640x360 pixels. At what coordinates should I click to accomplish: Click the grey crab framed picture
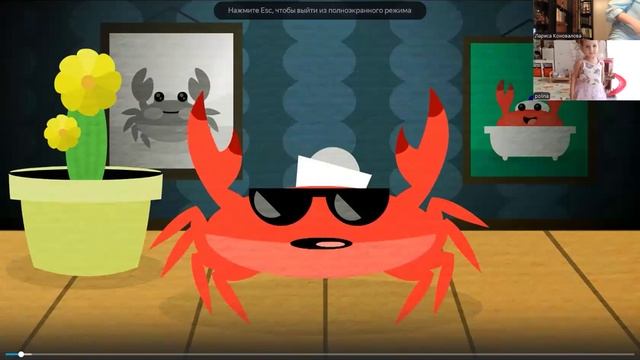coord(171,100)
